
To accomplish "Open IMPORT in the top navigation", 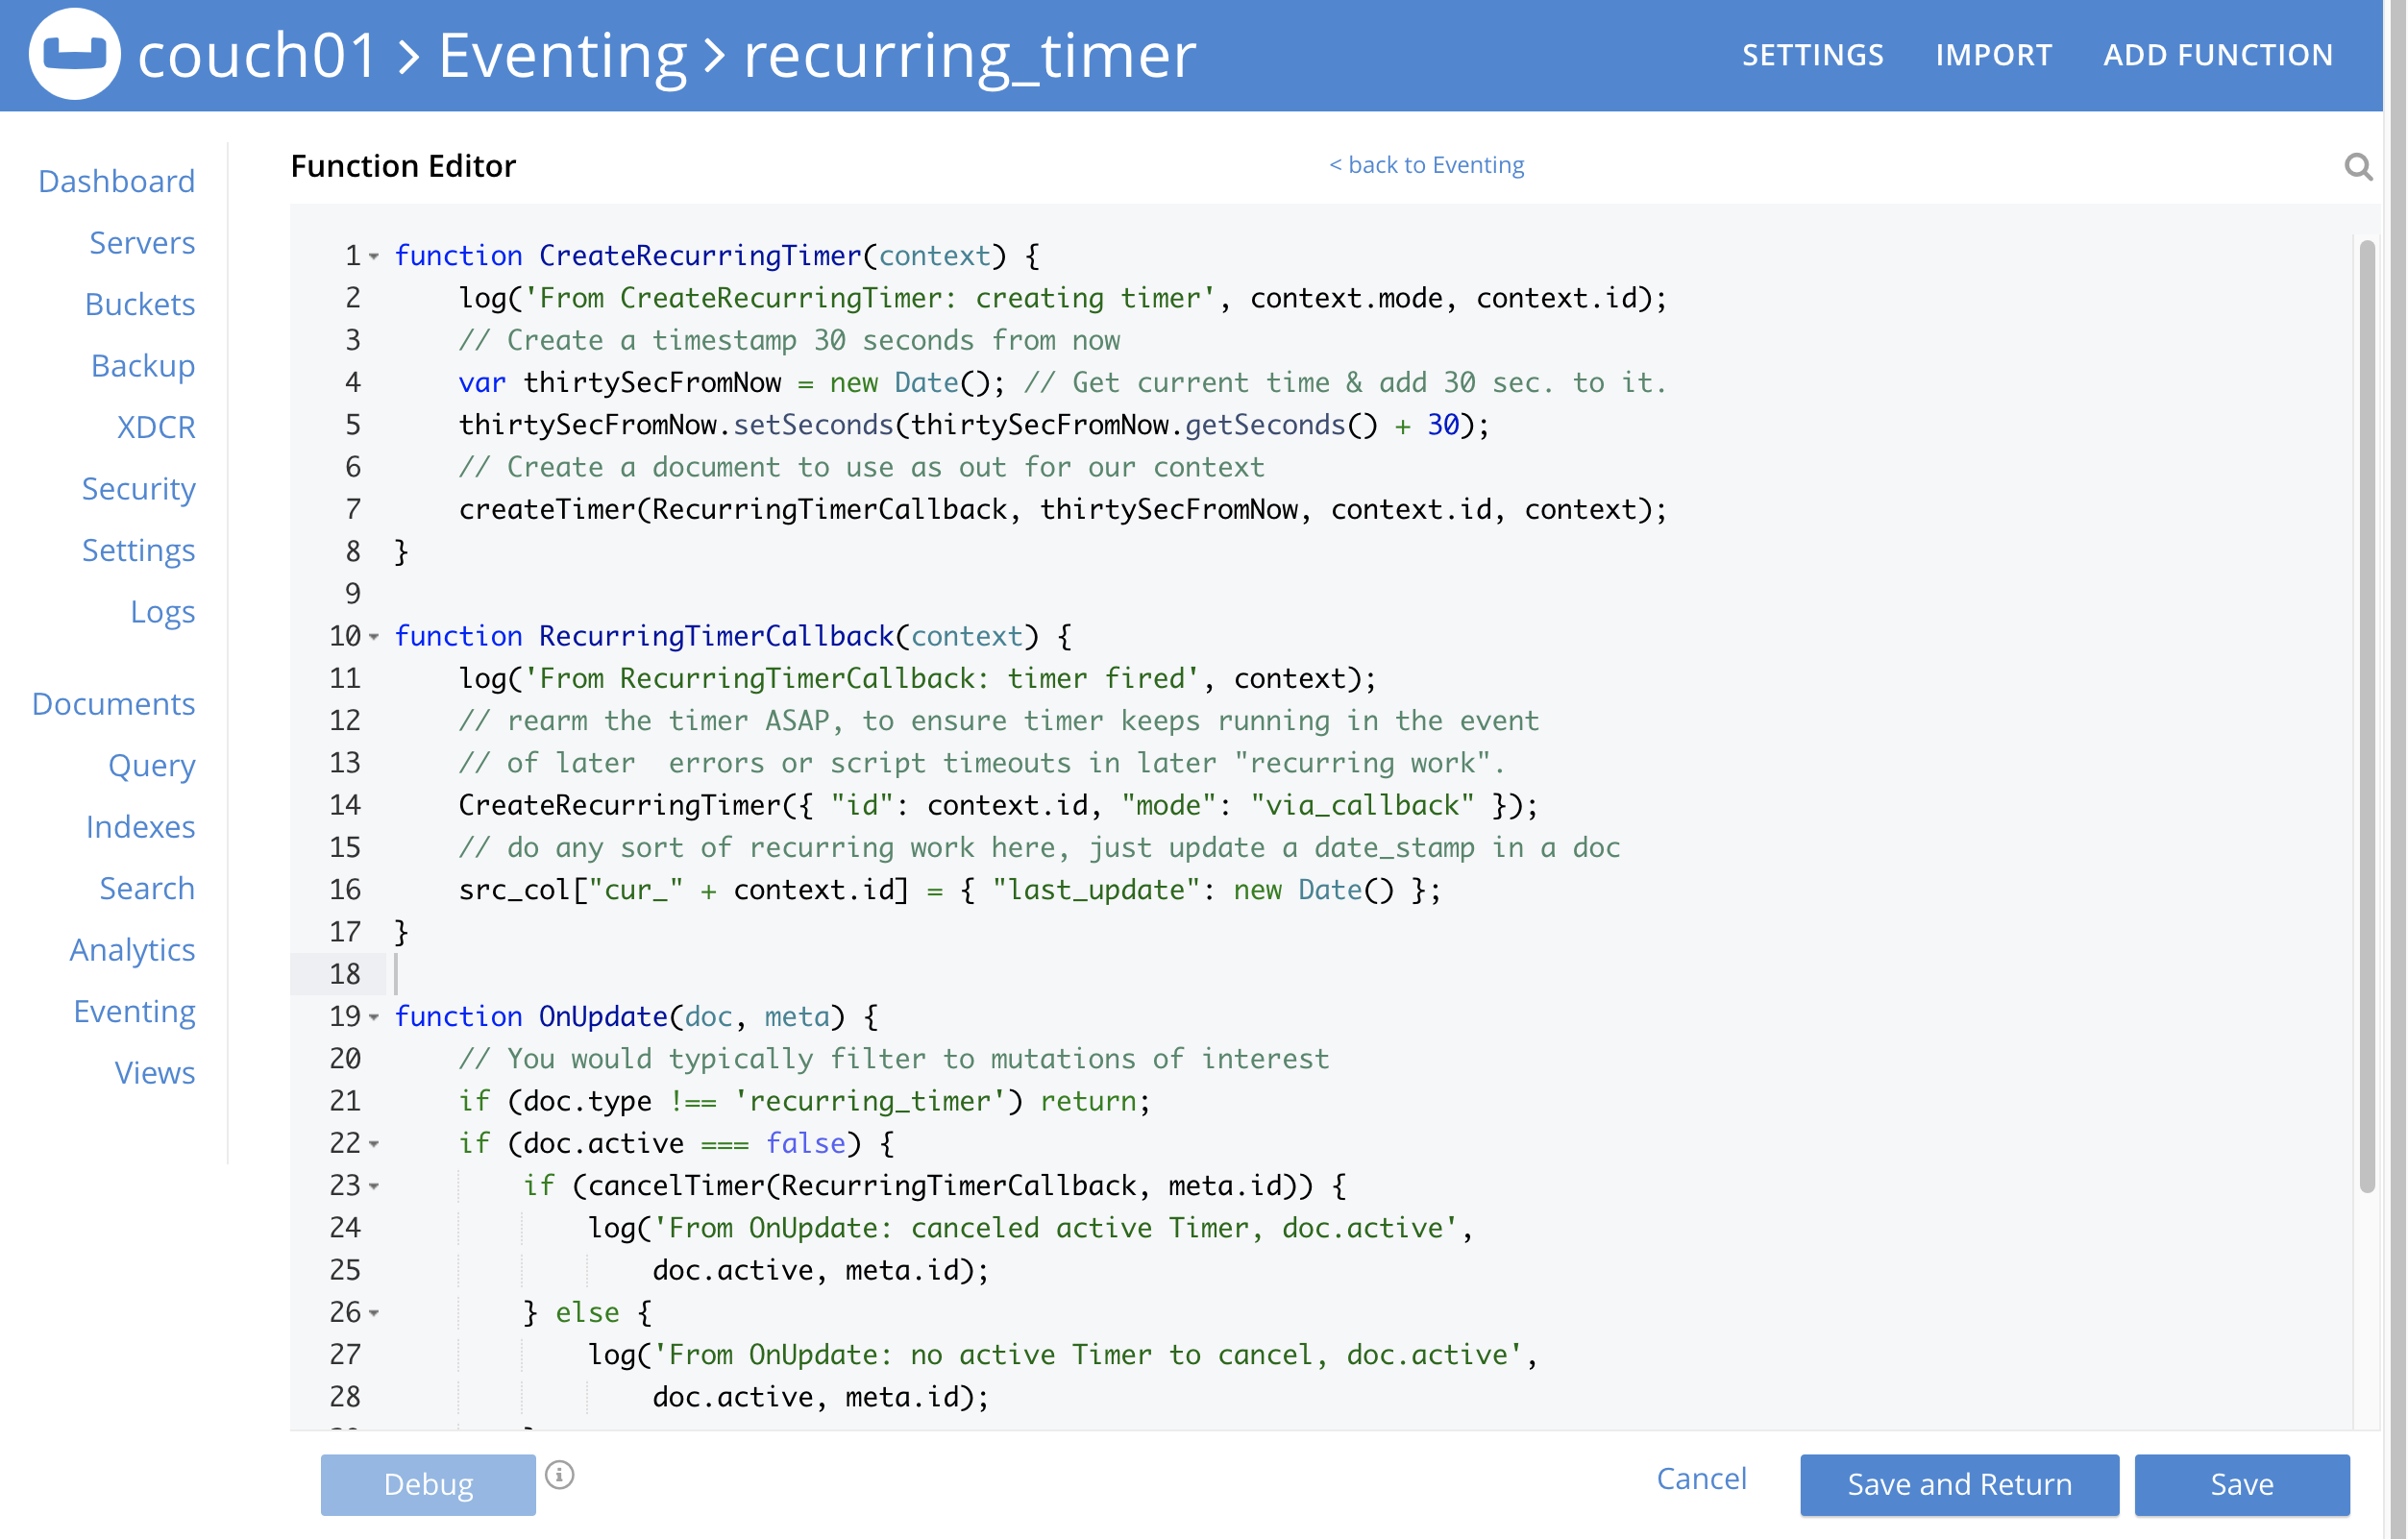I will tap(1994, 55).
